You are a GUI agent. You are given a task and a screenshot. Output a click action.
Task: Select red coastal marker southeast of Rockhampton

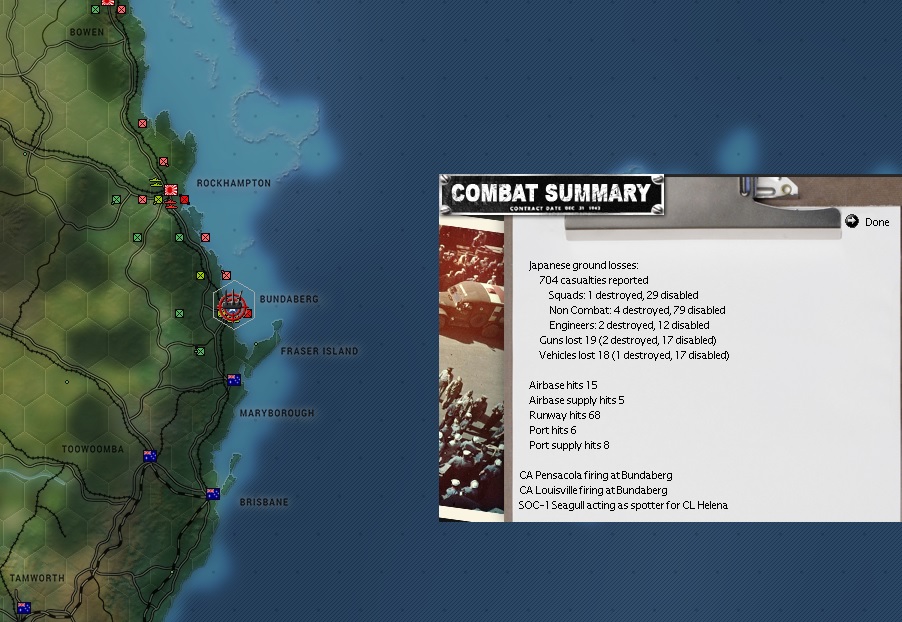pyautogui.click(x=205, y=237)
